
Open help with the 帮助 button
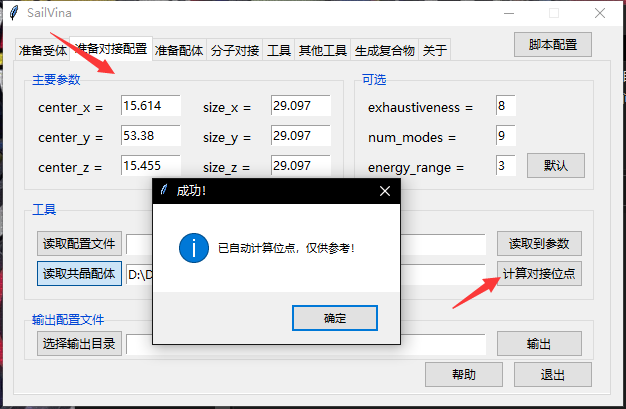pyautogui.click(x=464, y=374)
